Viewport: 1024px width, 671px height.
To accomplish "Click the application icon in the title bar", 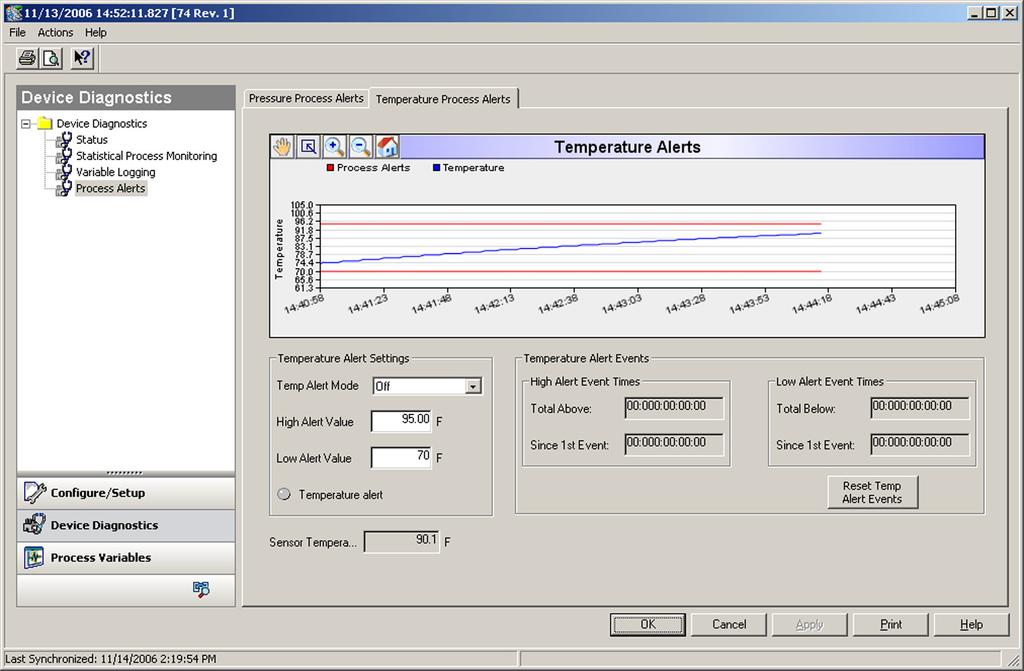I will tap(13, 12).
